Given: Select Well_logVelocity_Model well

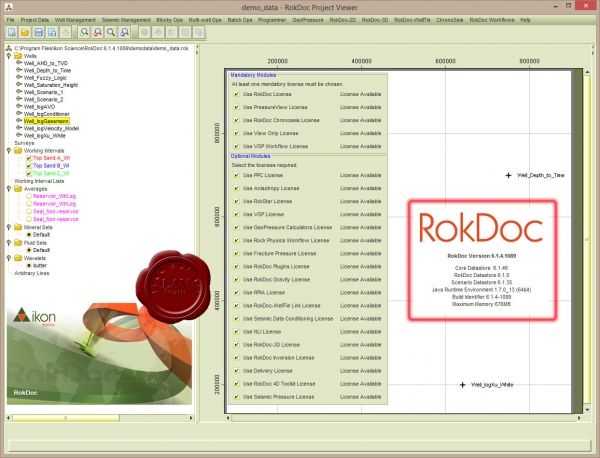Looking at the screenshot, I should 51,129.
